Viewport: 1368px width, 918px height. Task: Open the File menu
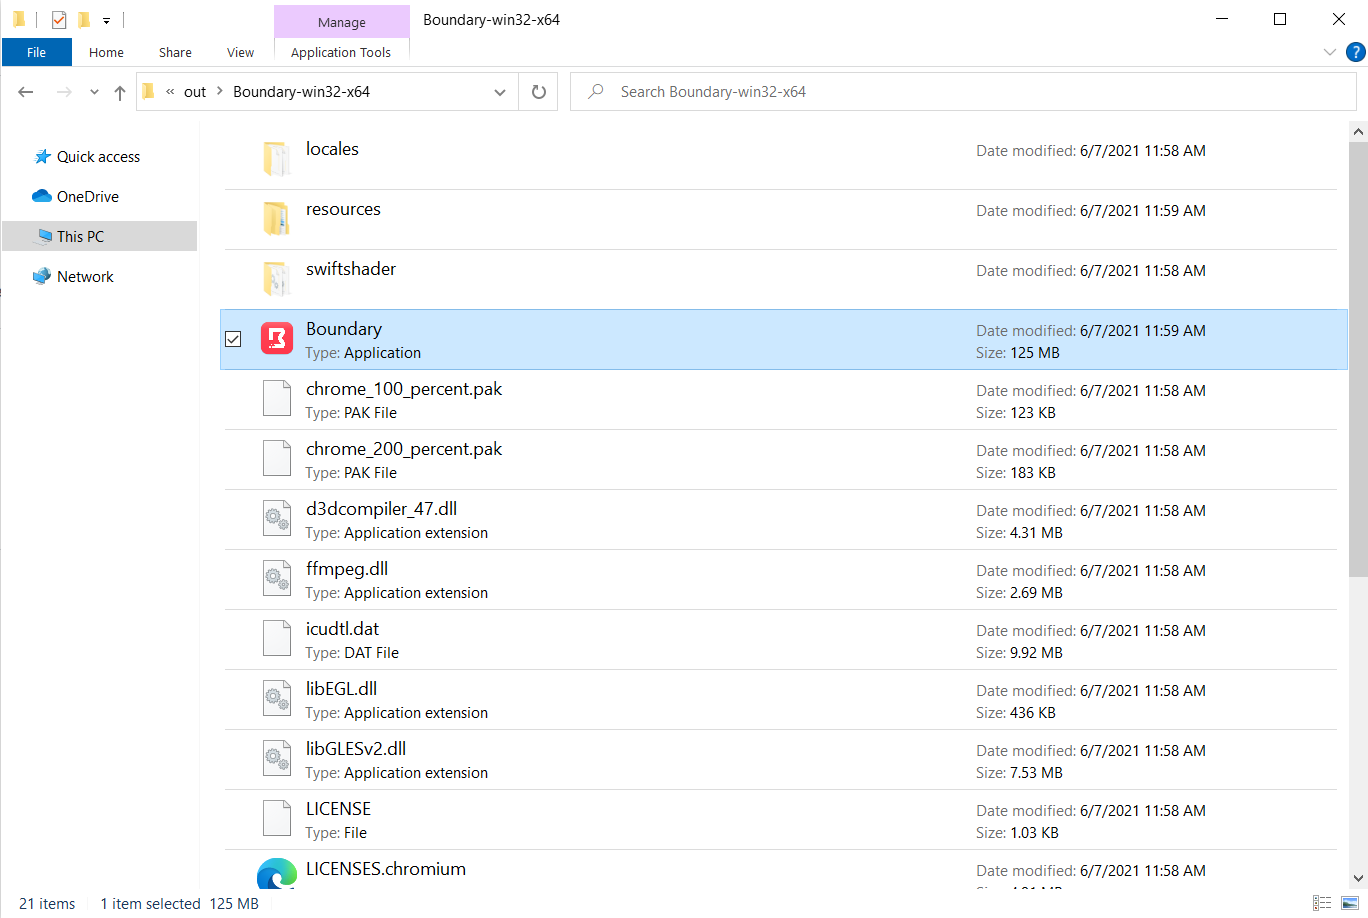(37, 52)
